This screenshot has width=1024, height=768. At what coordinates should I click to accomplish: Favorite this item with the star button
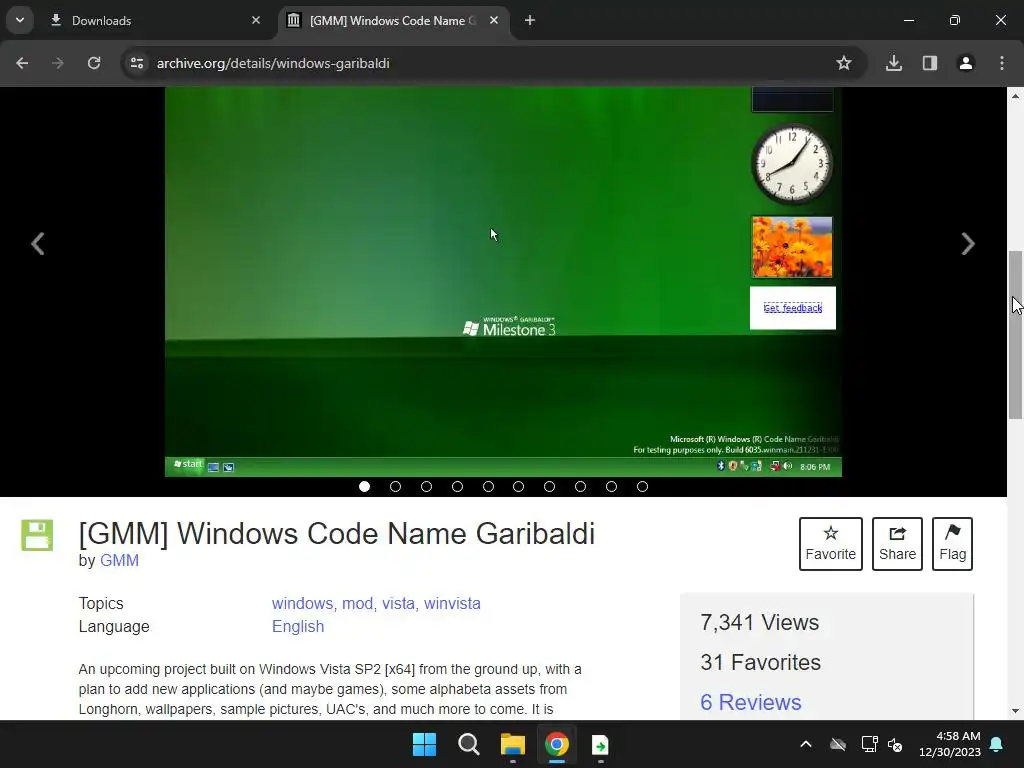(831, 544)
